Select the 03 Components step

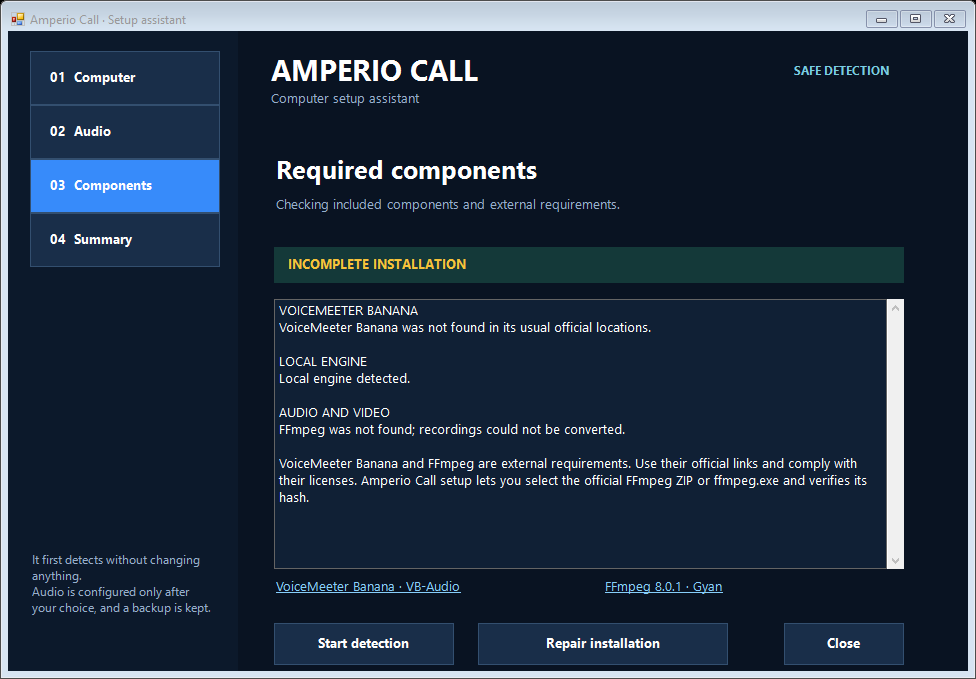click(124, 186)
